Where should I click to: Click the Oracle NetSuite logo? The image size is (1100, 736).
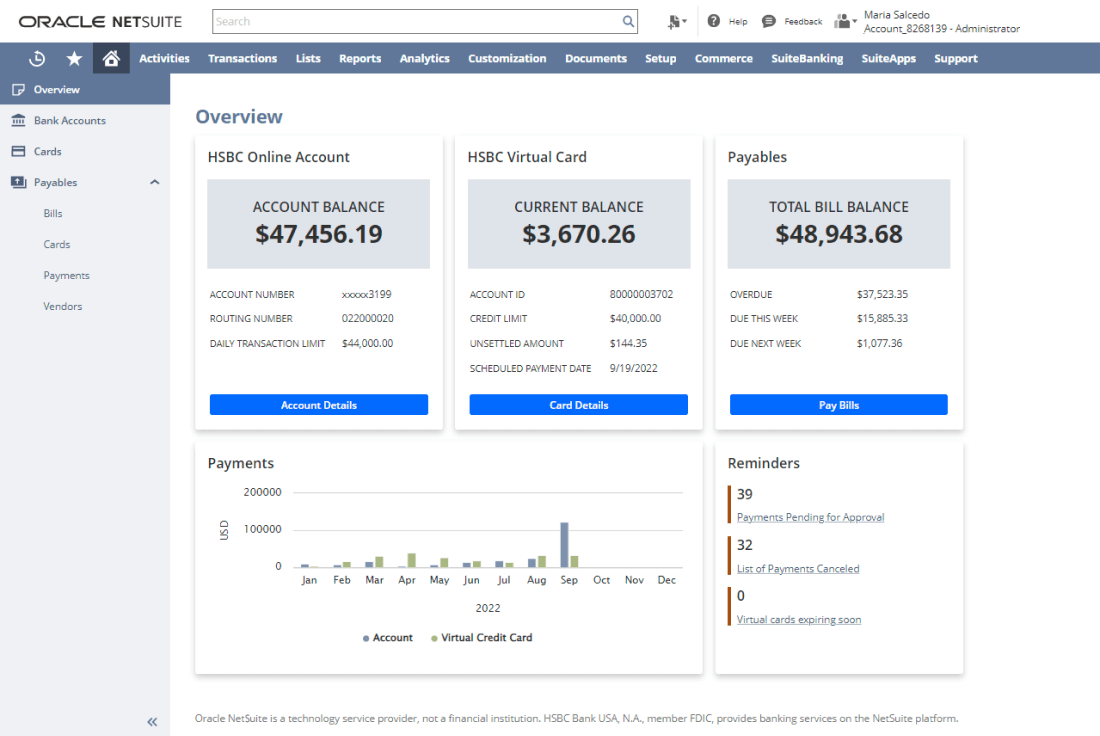pos(100,22)
